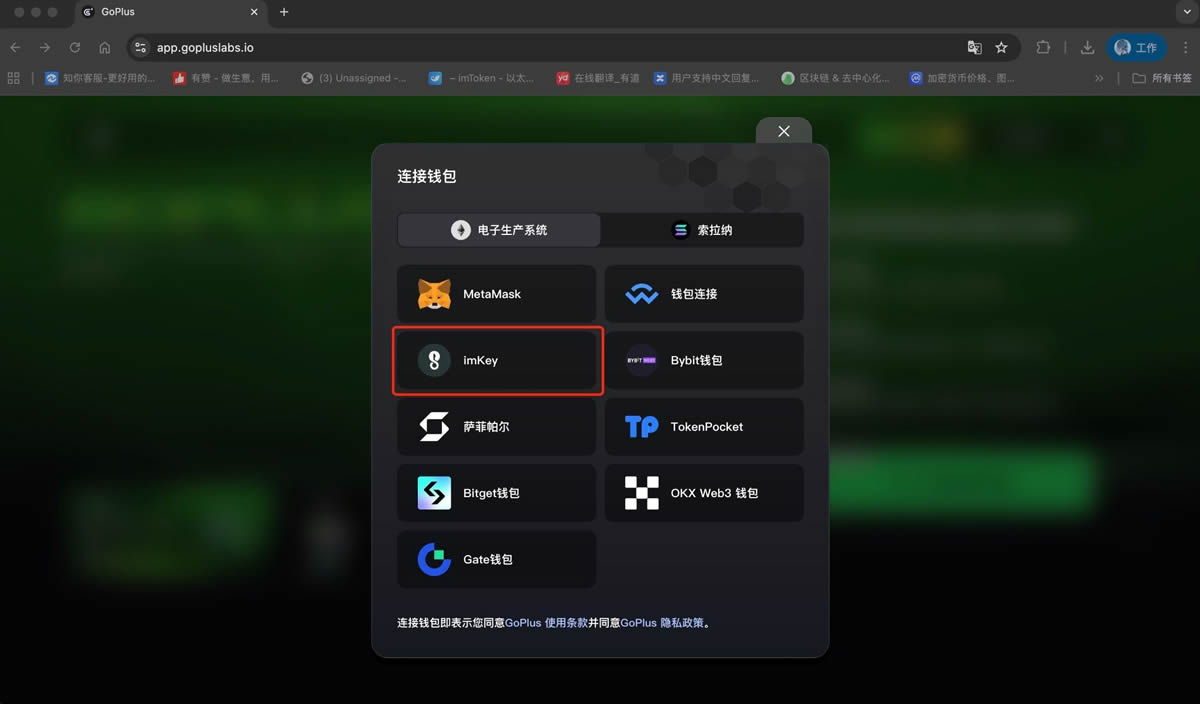The height and width of the screenshot is (704, 1200).
Task: Click the translate page icon
Action: [x=974, y=47]
